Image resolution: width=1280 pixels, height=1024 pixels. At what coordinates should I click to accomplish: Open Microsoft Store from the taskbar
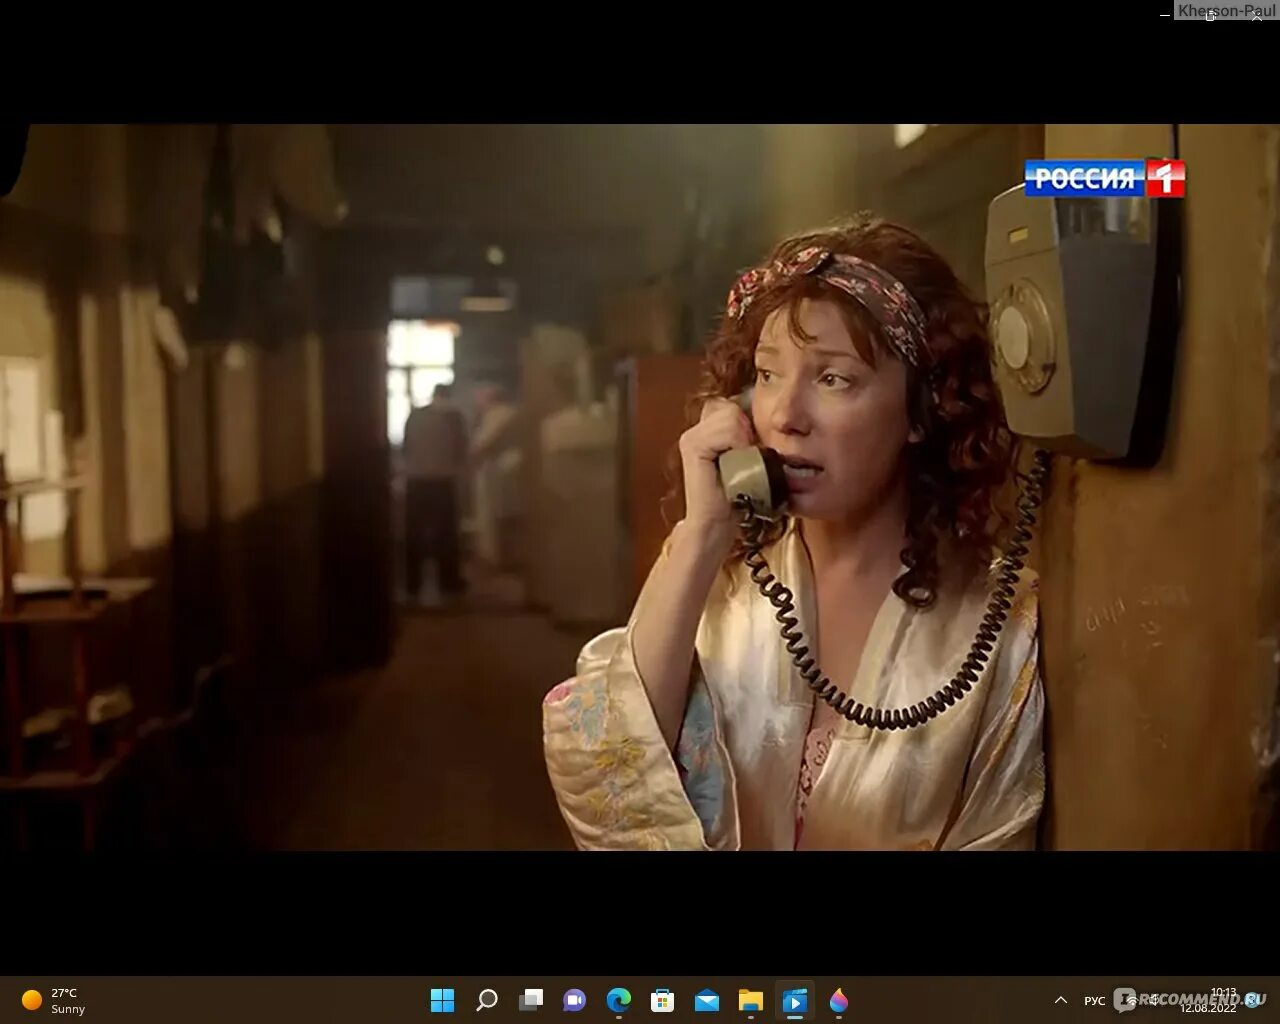click(x=662, y=1000)
